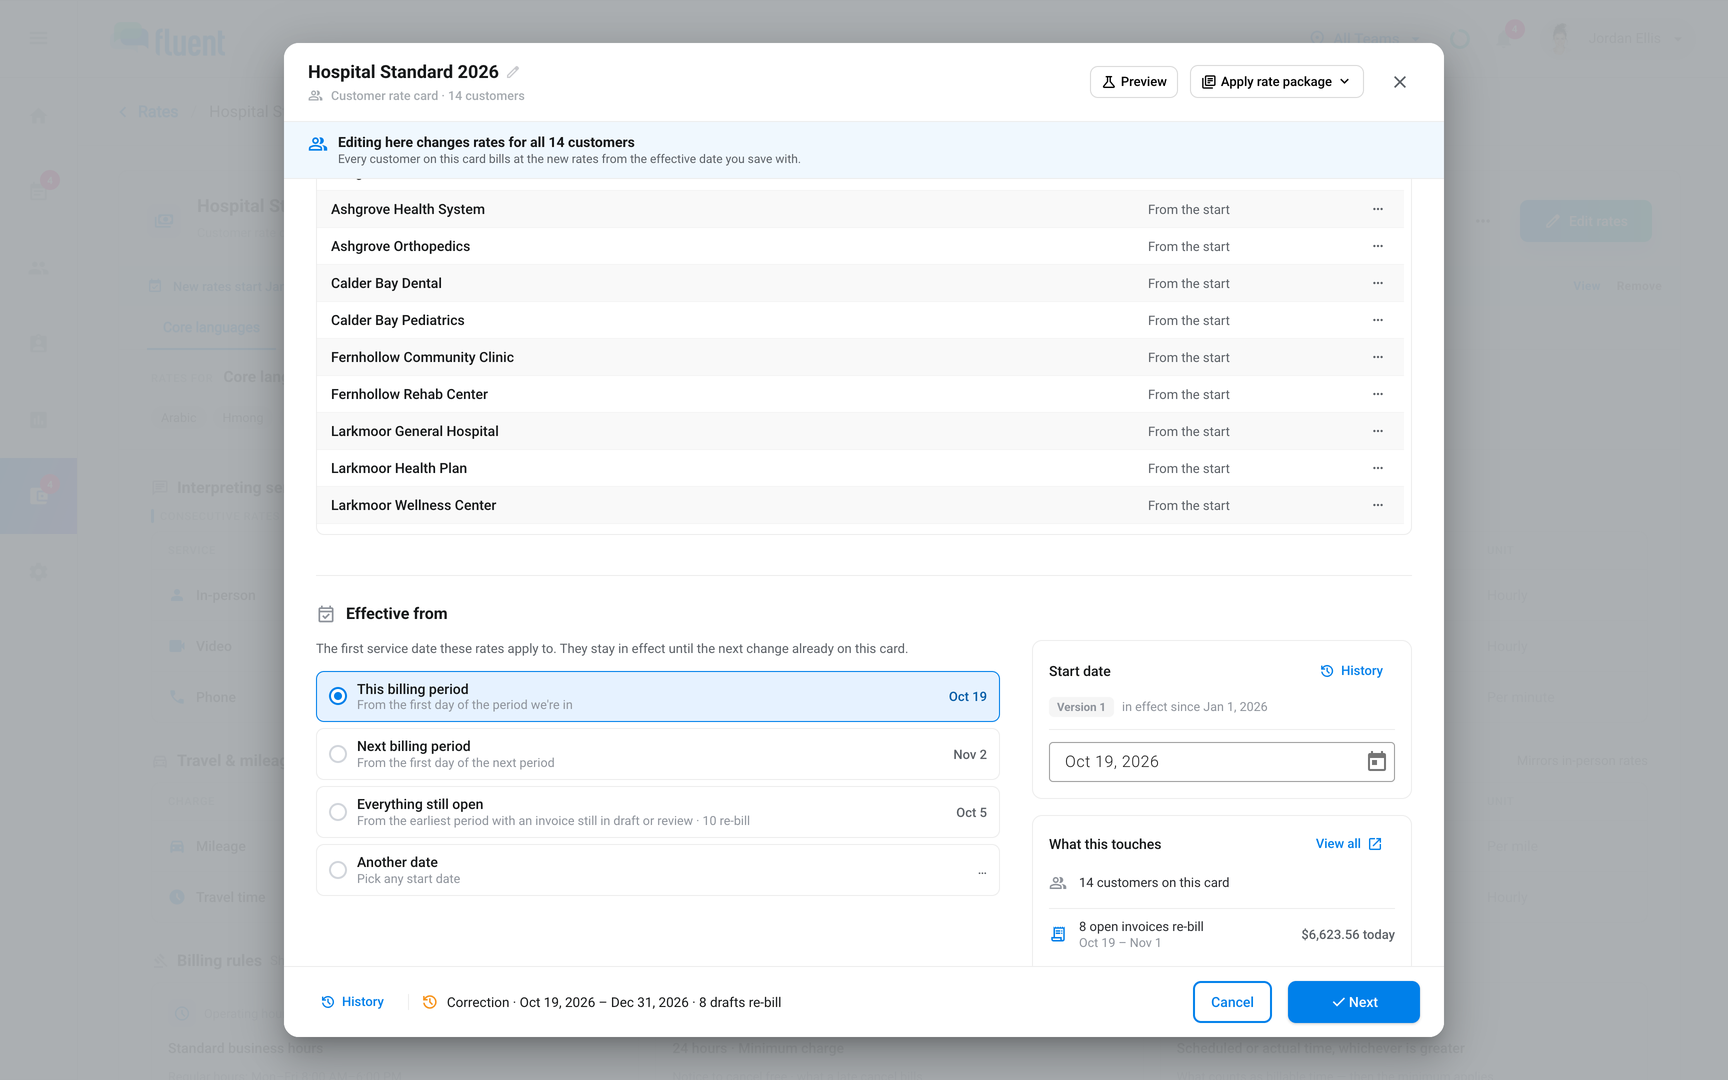Viewport: 1728px width, 1080px height.
Task: Expand the Apply rate package dropdown
Action: coord(1276,82)
